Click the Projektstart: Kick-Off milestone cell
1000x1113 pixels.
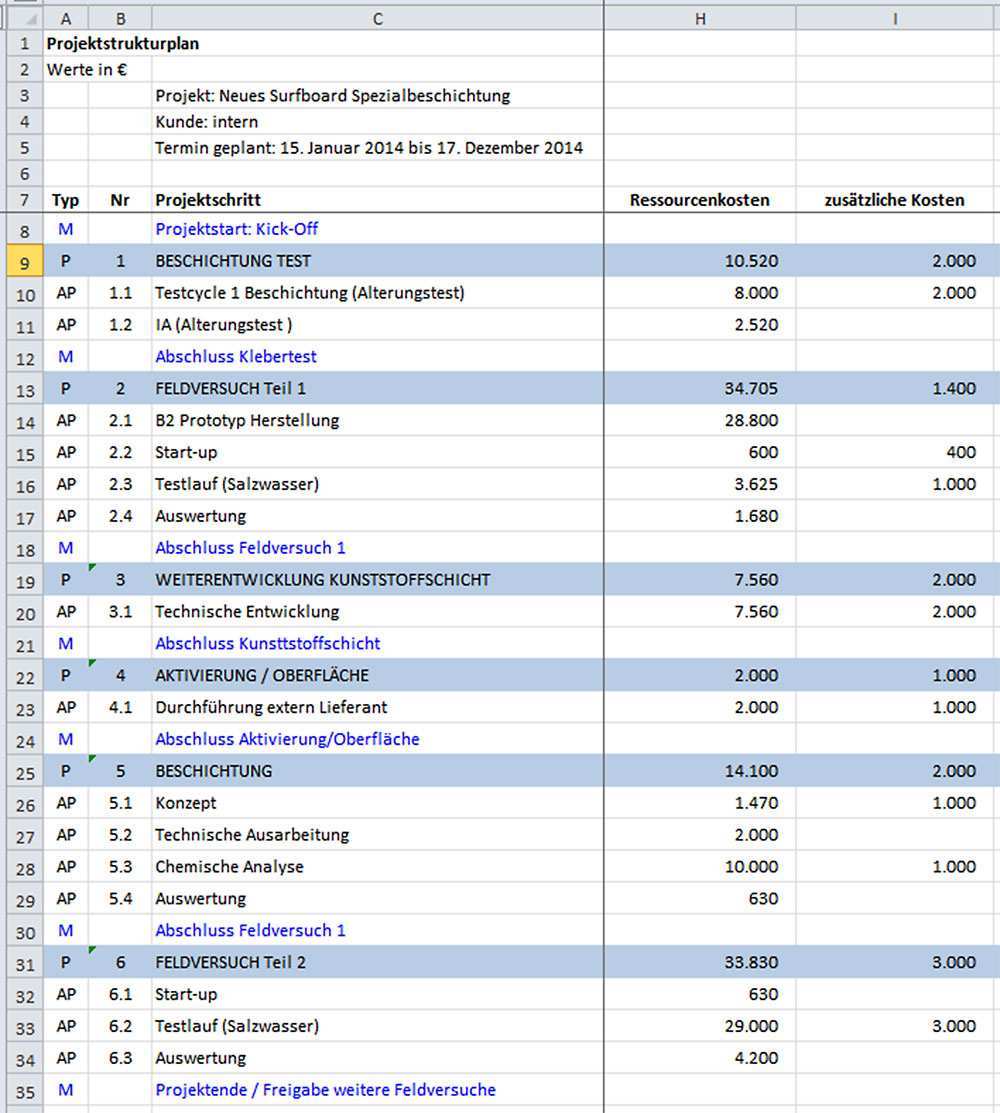coord(237,229)
